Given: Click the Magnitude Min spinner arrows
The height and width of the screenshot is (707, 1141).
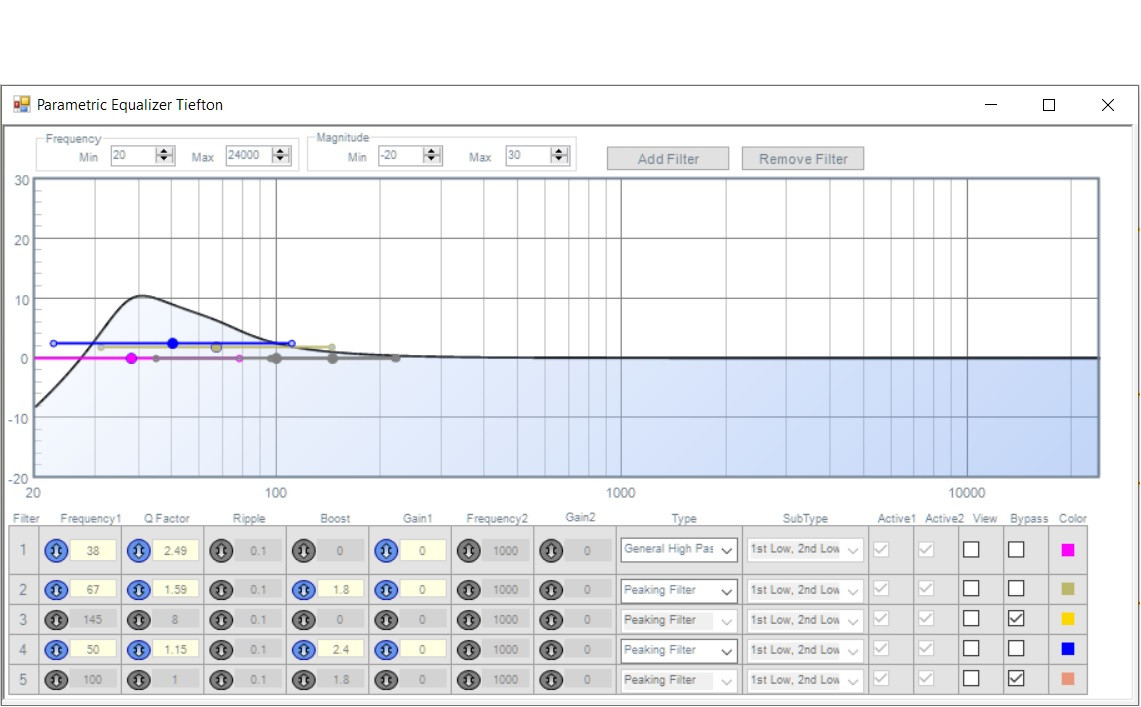Looking at the screenshot, I should pos(433,156).
